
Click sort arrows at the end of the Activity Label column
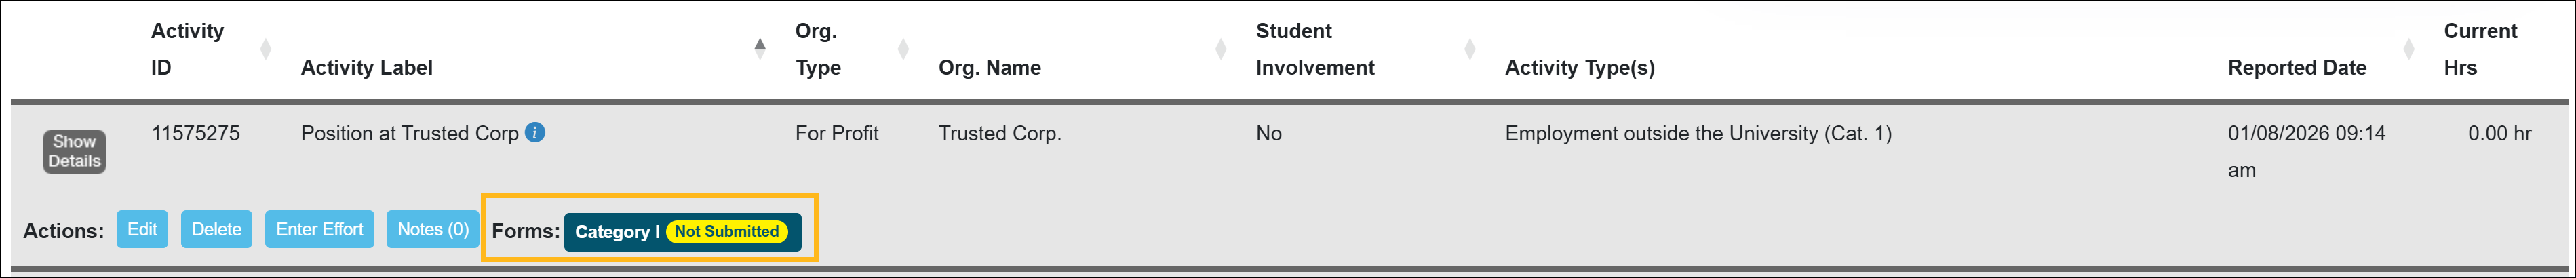click(x=760, y=49)
